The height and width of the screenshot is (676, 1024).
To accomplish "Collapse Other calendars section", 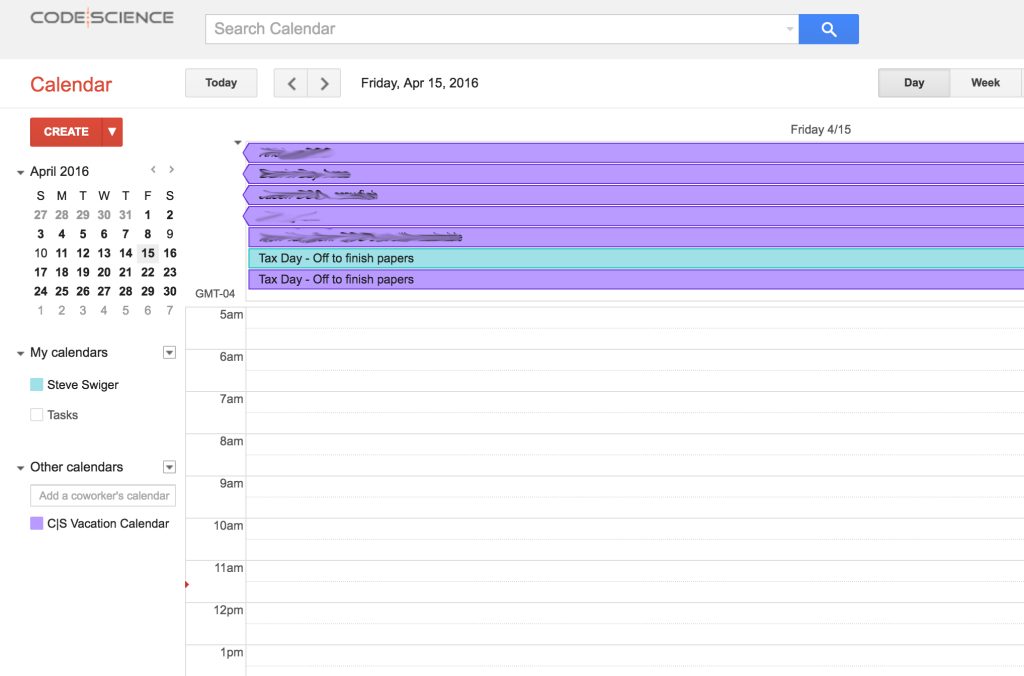I will (20, 468).
